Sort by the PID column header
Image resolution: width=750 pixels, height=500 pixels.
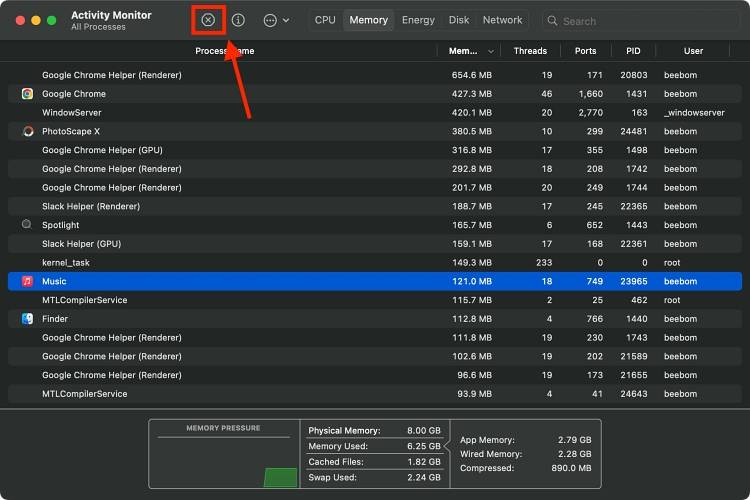pos(633,51)
